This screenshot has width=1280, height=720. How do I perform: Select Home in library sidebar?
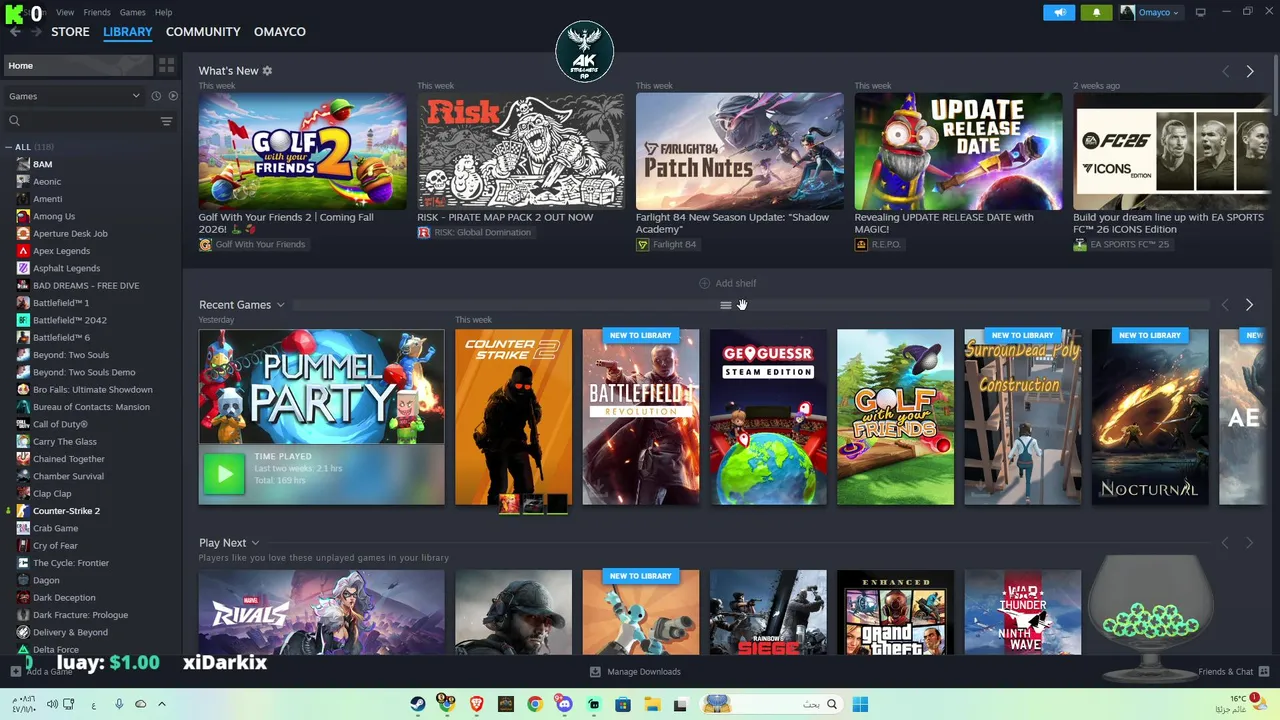point(78,65)
